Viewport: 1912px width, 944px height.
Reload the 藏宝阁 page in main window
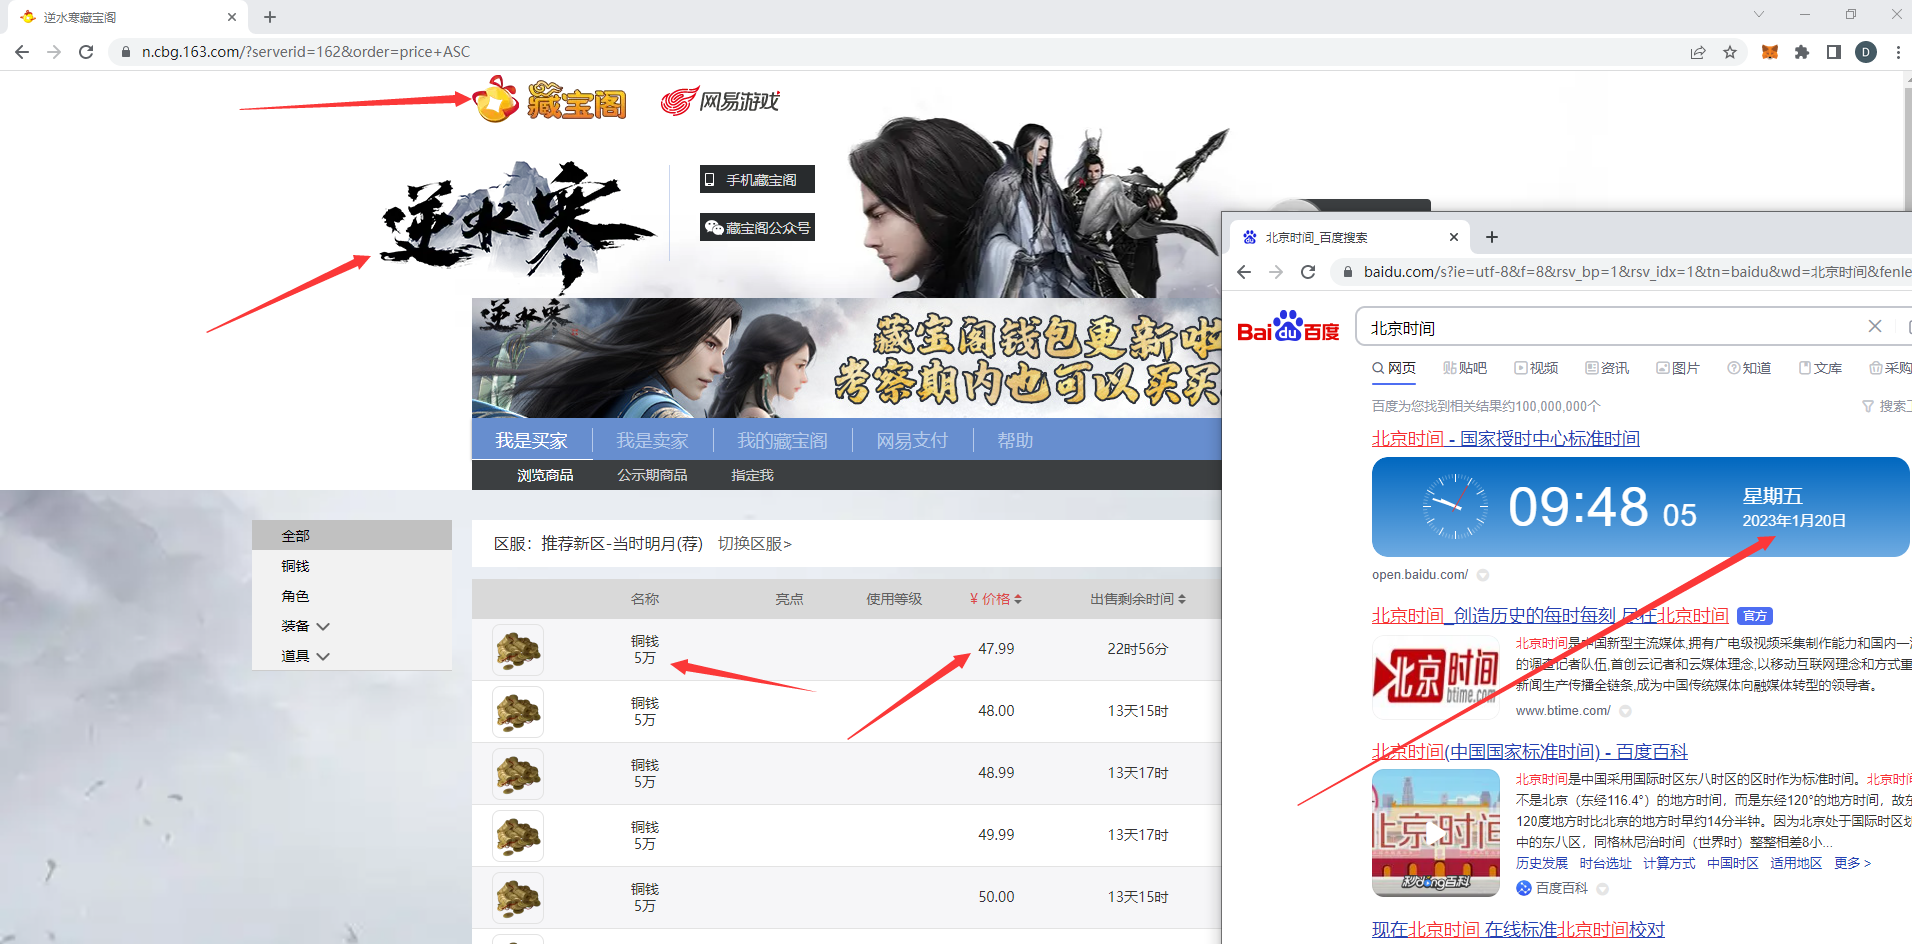(86, 52)
